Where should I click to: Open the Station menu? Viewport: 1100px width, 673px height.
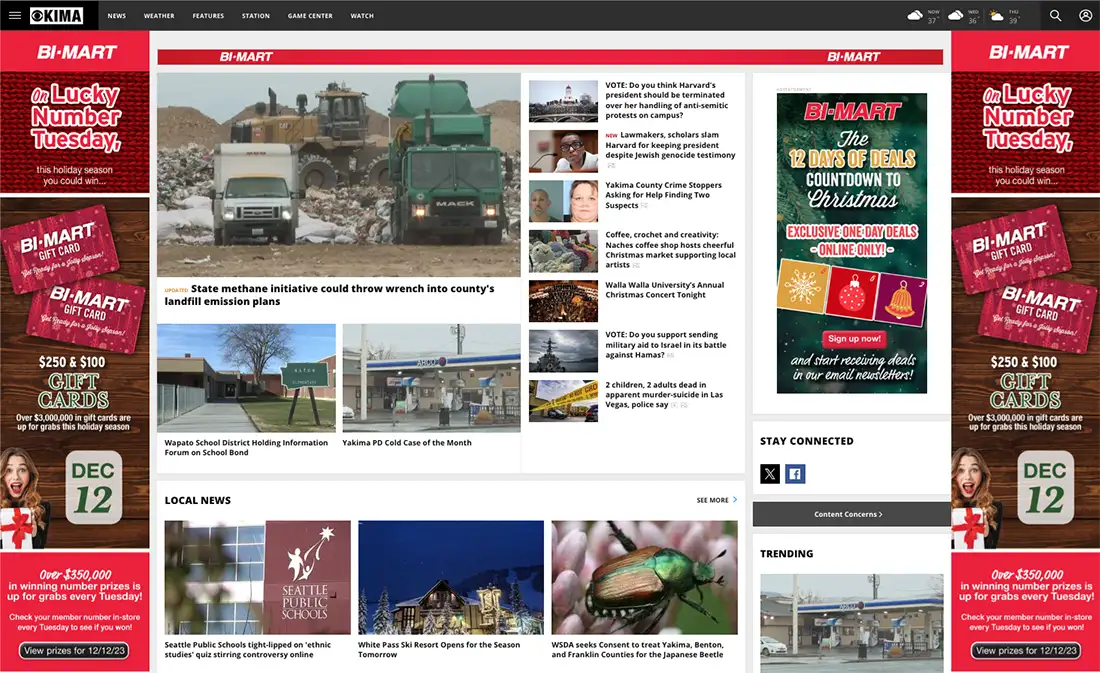coord(256,15)
